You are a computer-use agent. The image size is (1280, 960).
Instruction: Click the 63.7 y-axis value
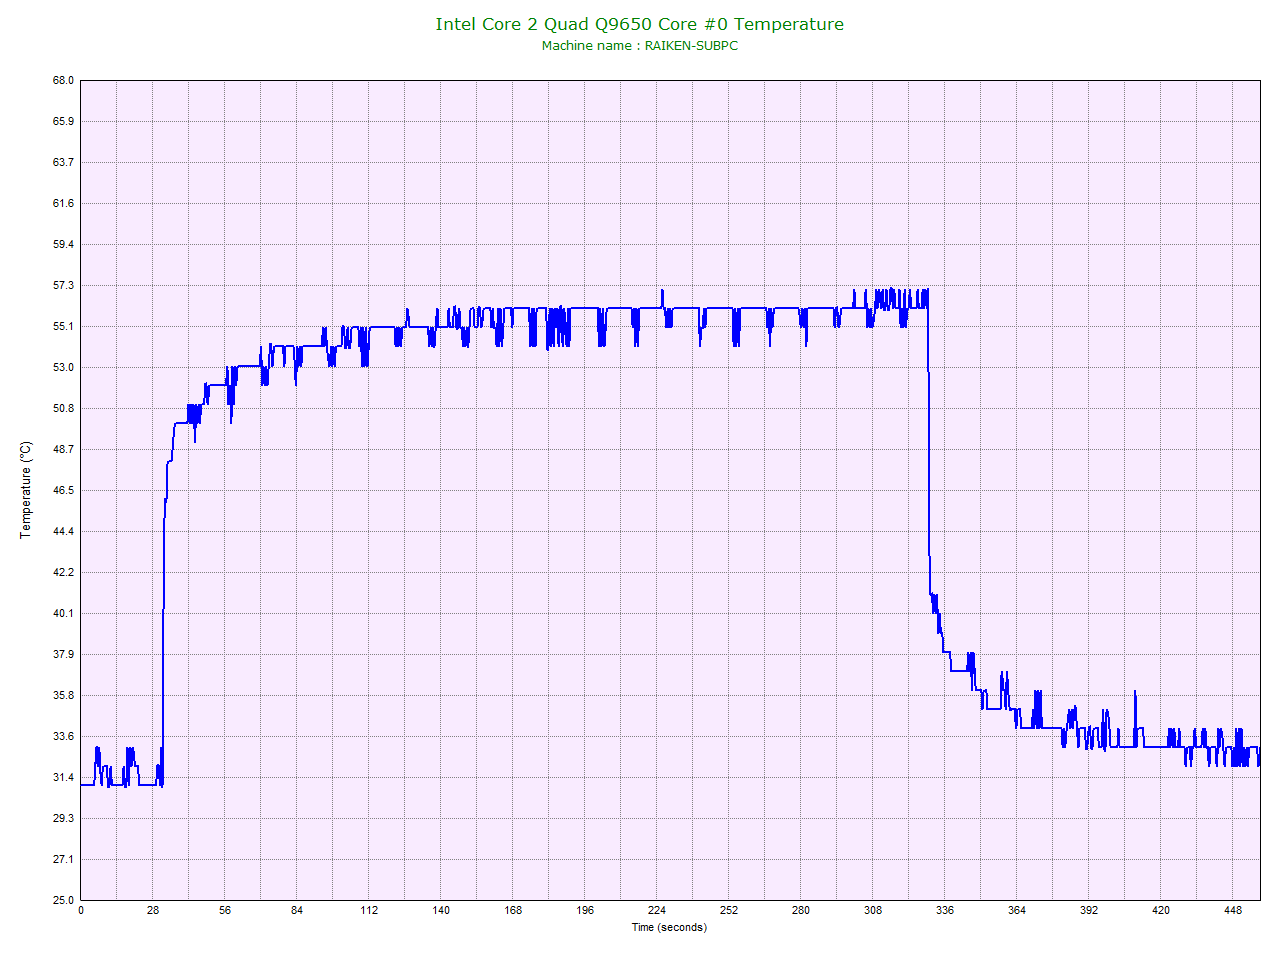click(x=63, y=162)
